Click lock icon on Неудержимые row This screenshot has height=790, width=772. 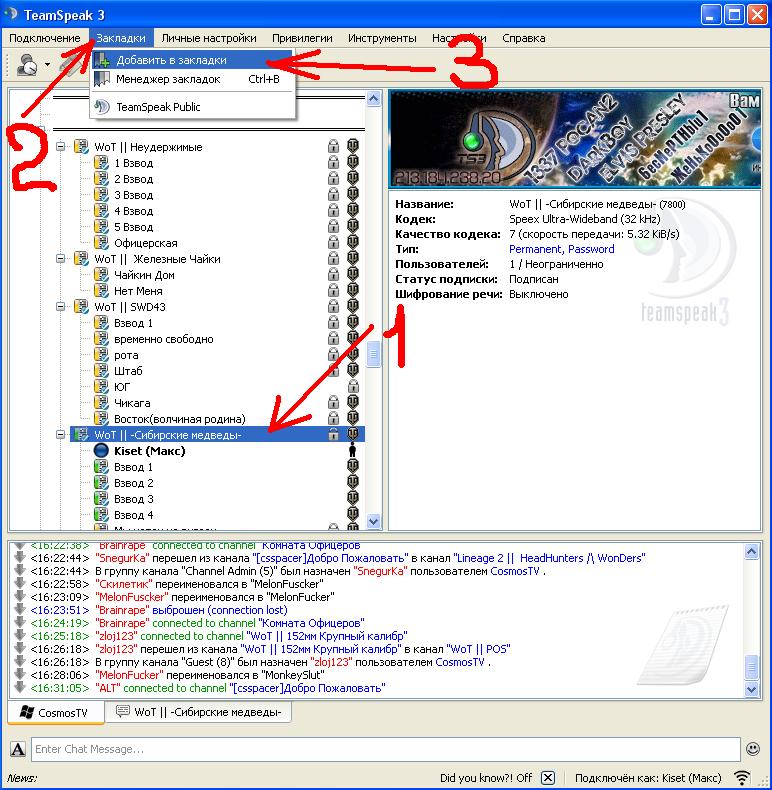click(333, 147)
